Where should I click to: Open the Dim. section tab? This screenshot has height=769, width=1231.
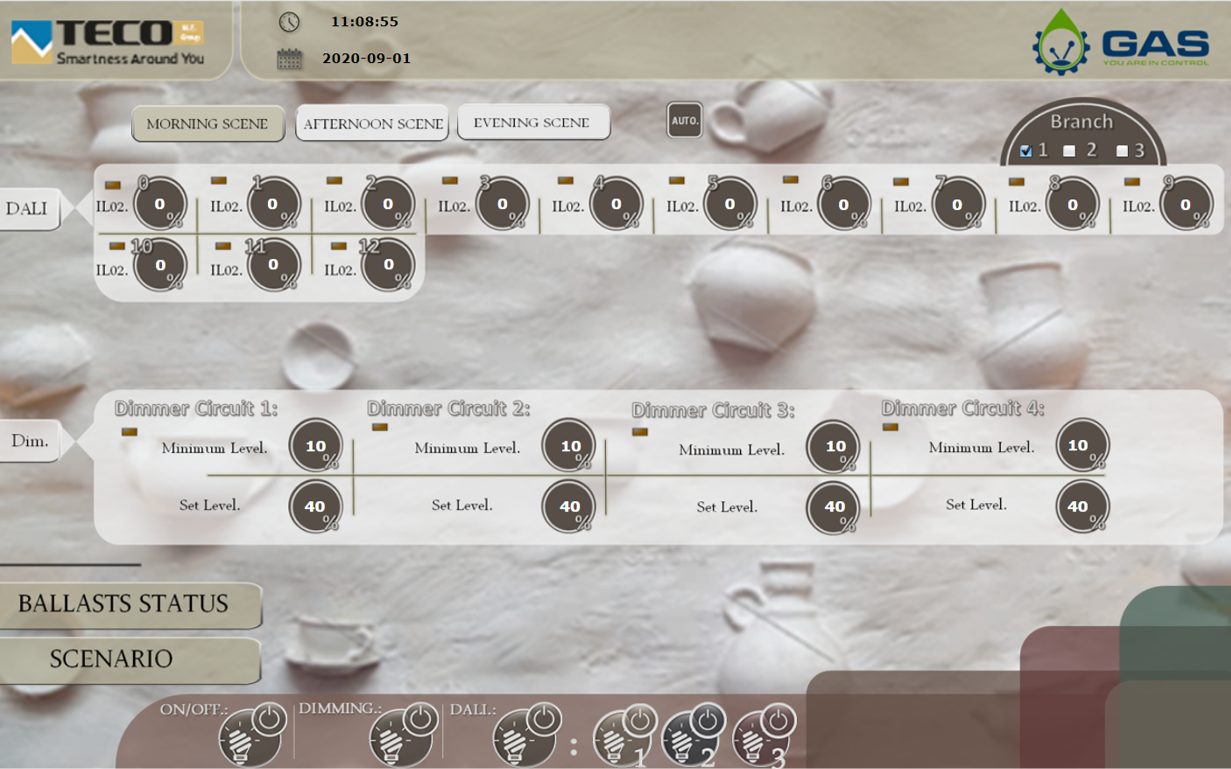(30, 441)
